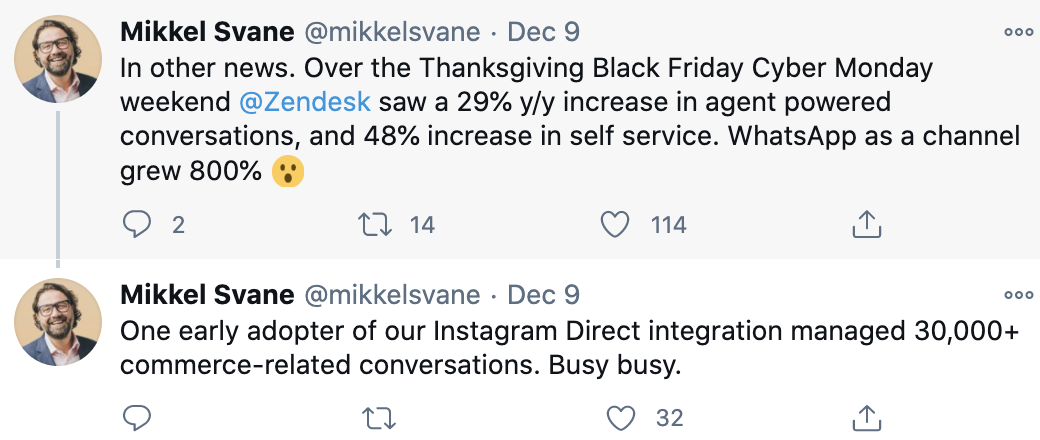Screen dimensions: 1040x440
Task: Click Mikkel Svane's name on first tweet
Action: tap(207, 32)
